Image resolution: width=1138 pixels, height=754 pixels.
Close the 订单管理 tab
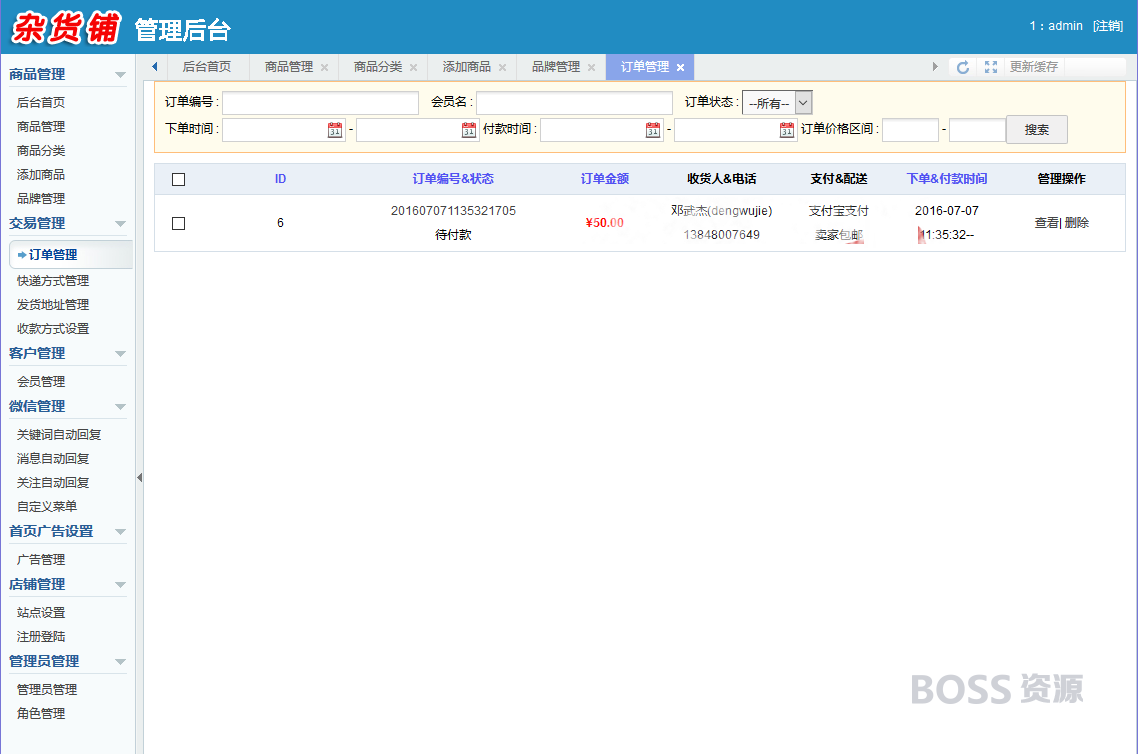click(x=681, y=67)
